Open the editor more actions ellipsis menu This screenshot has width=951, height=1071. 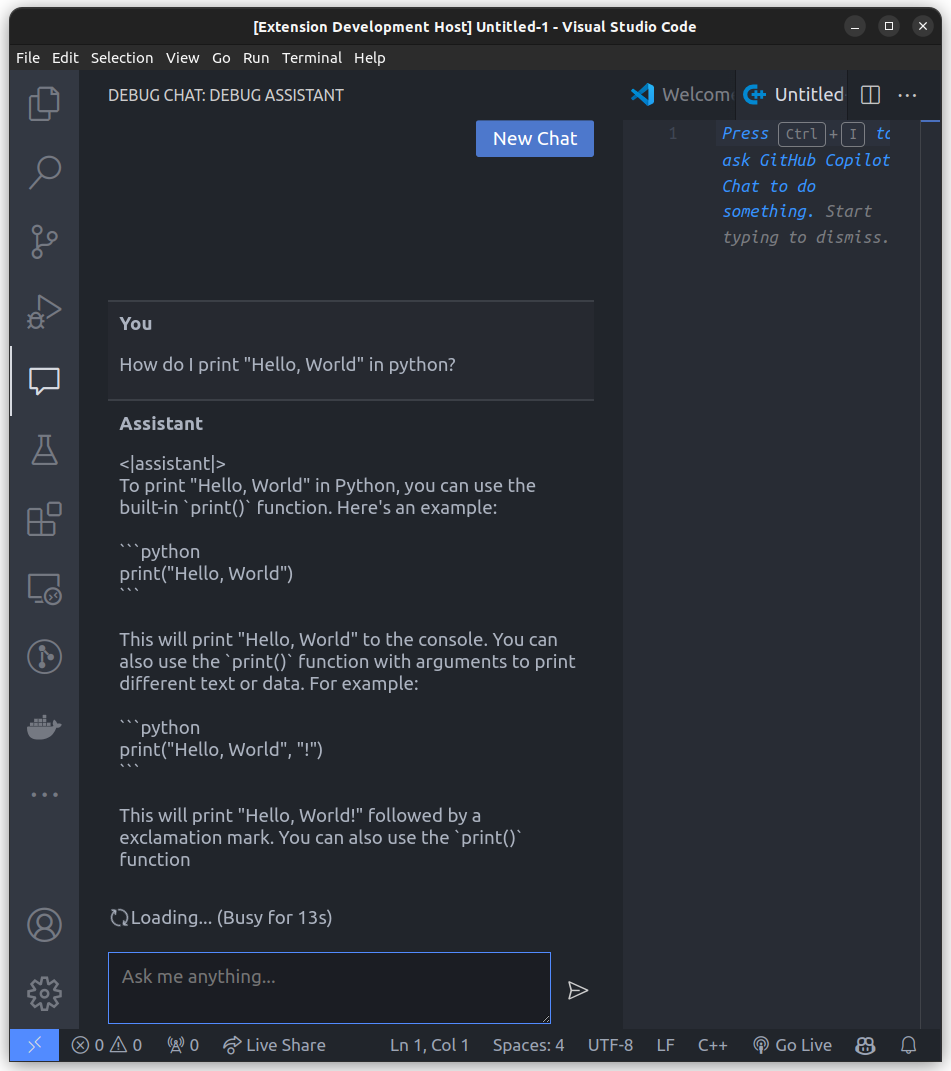coord(906,95)
